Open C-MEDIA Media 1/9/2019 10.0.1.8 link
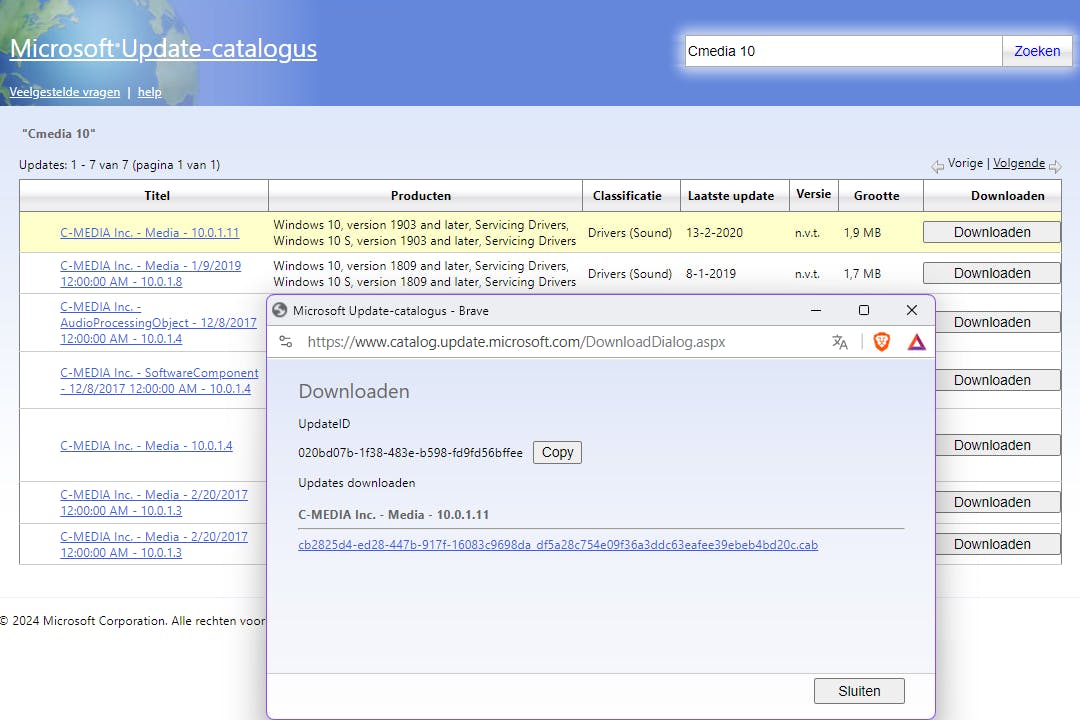The image size is (1080, 720). [150, 274]
